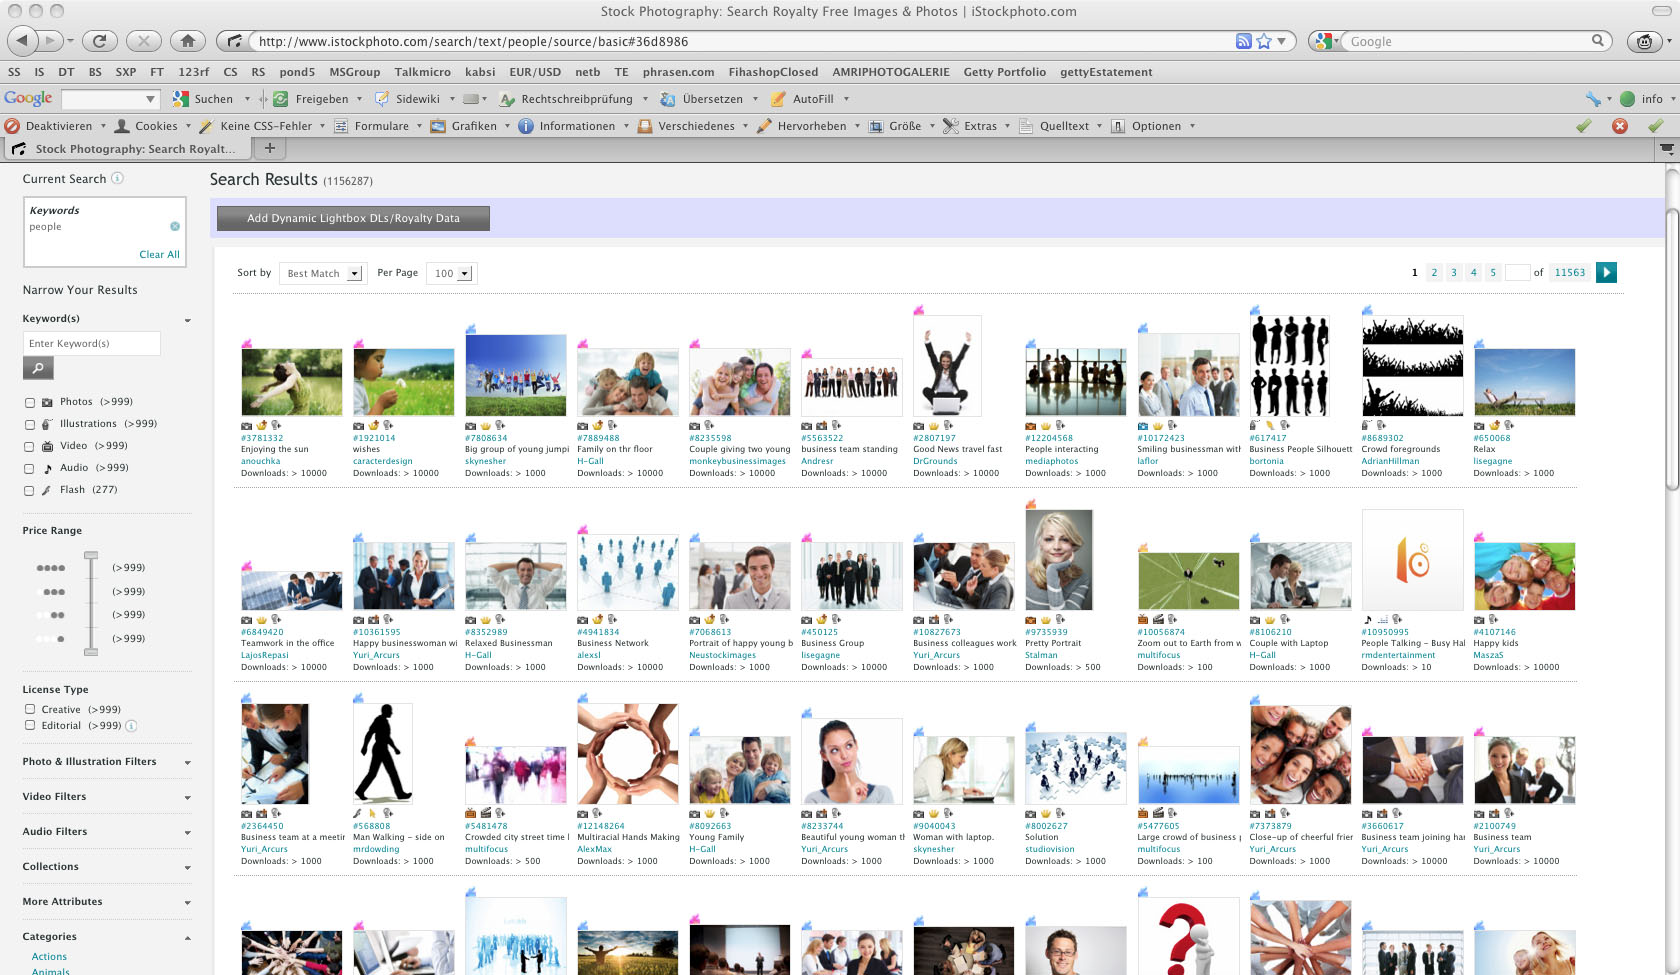This screenshot has width=1680, height=975.
Task: Open Sidewiki from the Google toolbar
Action: tap(408, 99)
